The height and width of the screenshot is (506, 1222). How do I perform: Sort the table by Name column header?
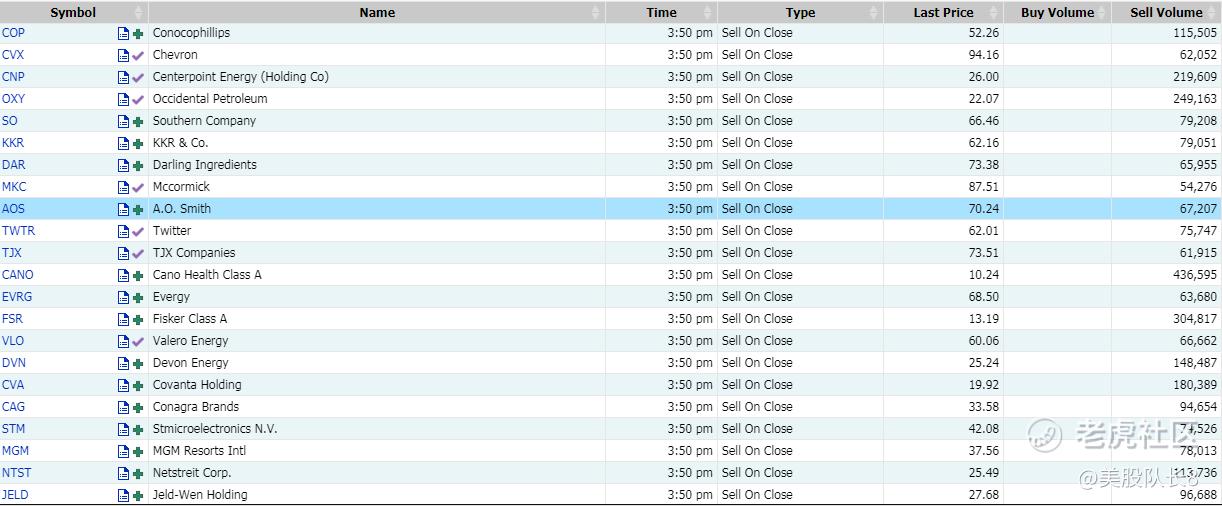(377, 12)
